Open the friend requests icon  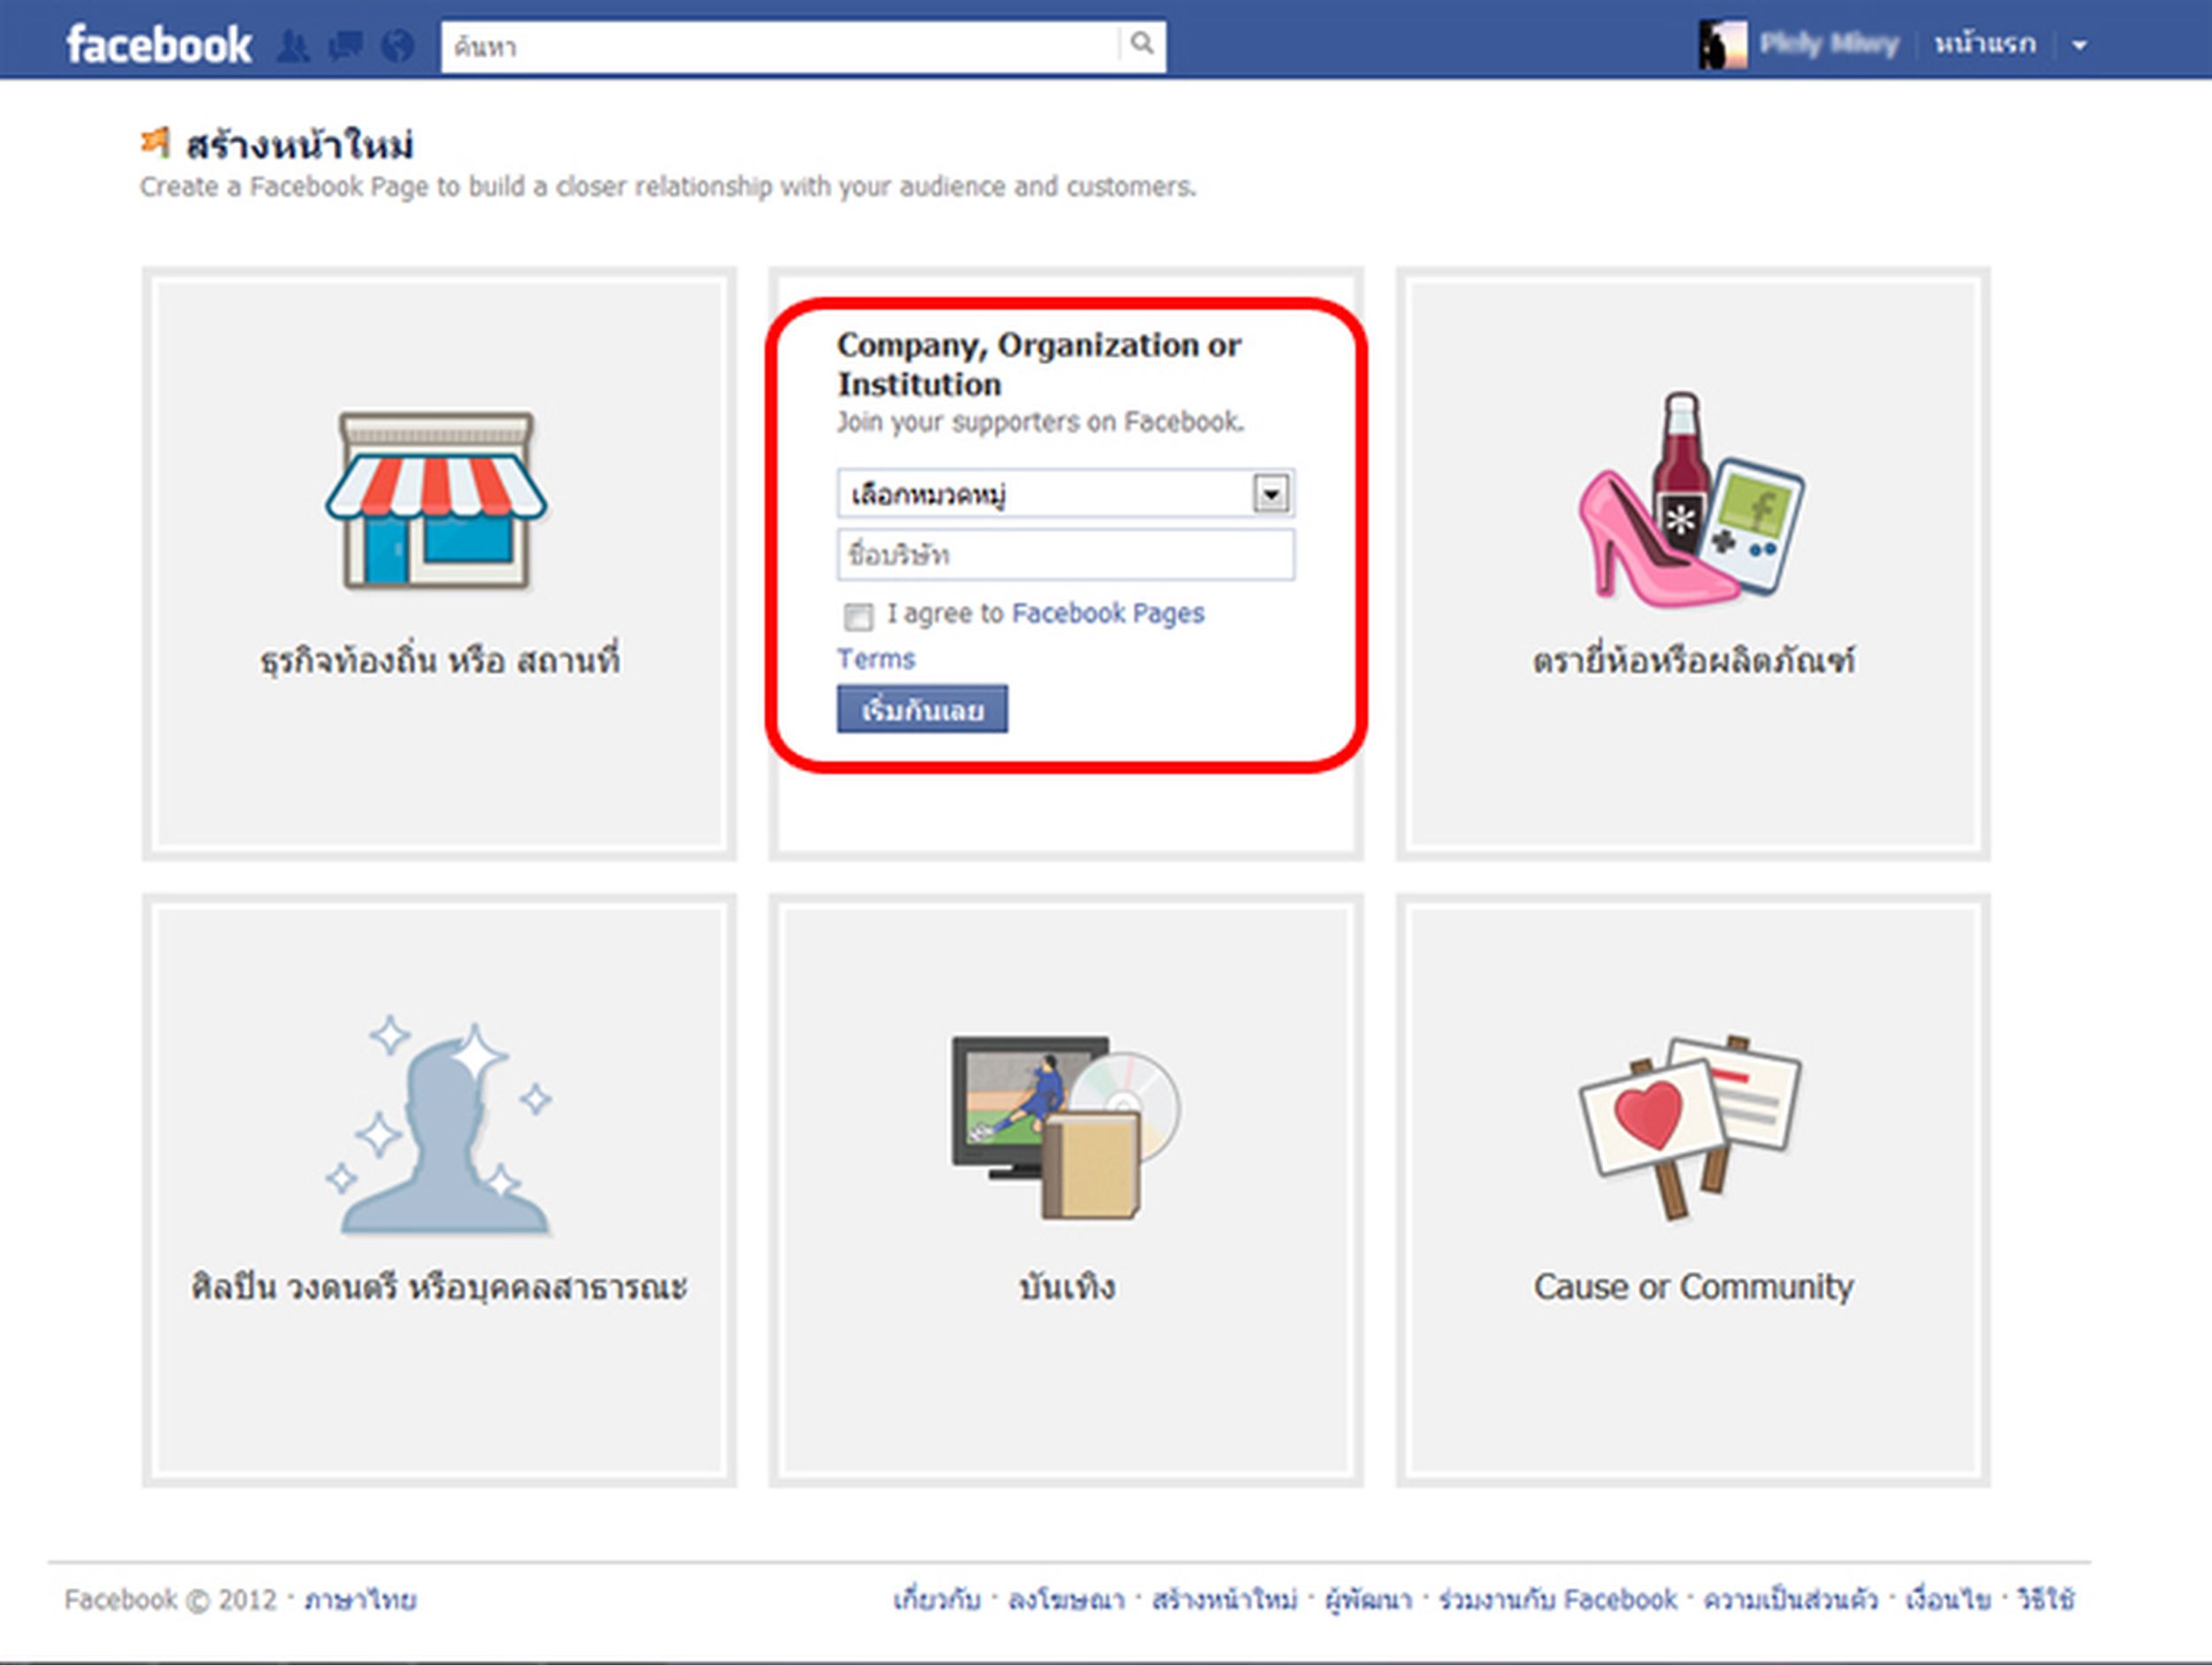(293, 46)
